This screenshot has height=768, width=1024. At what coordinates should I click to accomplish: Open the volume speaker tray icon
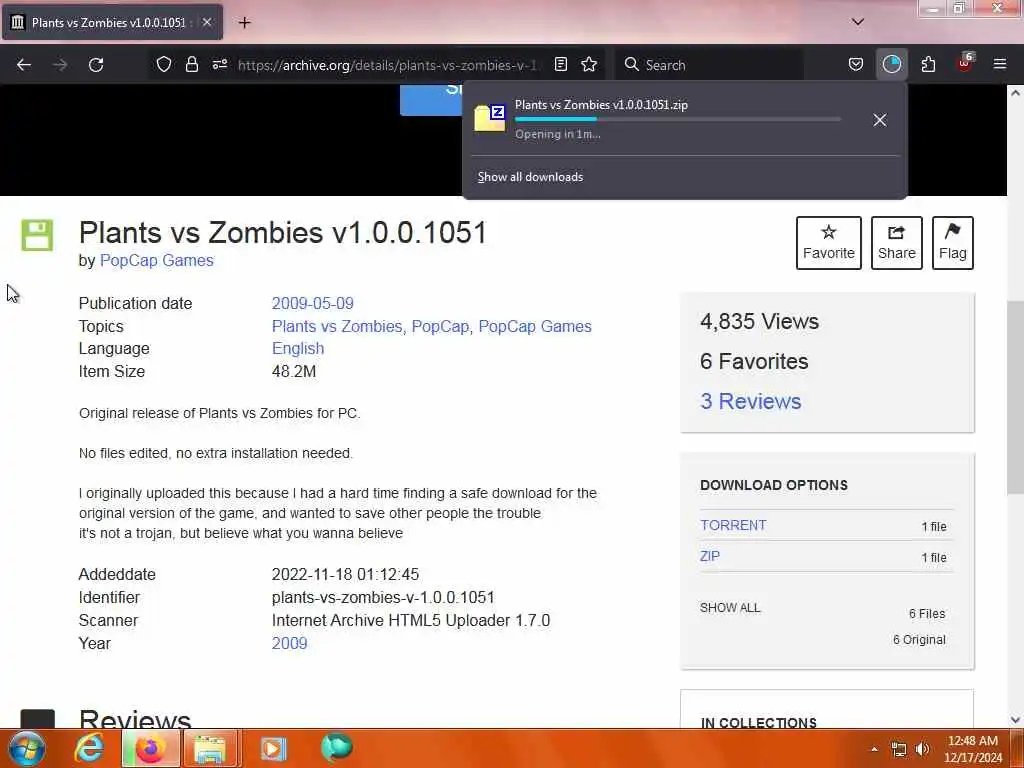tap(922, 749)
